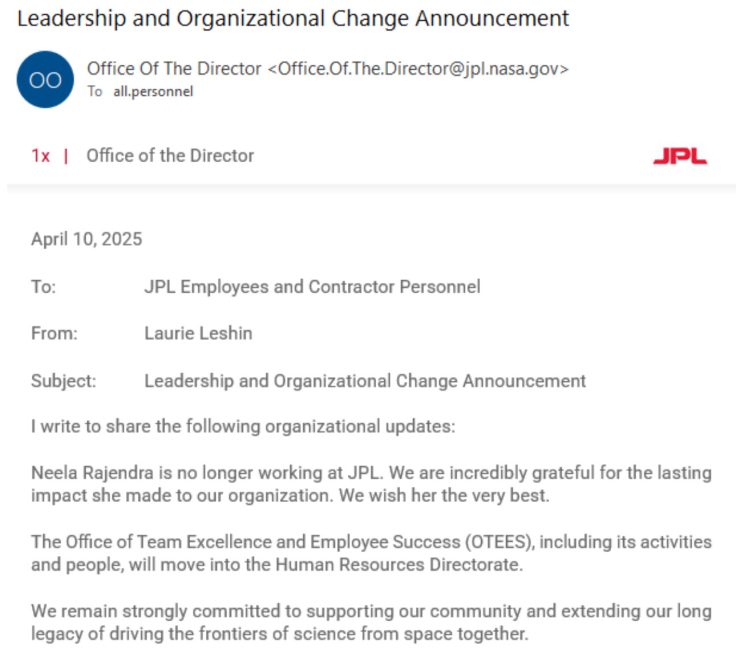Click the red 1x label
This screenshot has width=736, height=661.
(40, 156)
